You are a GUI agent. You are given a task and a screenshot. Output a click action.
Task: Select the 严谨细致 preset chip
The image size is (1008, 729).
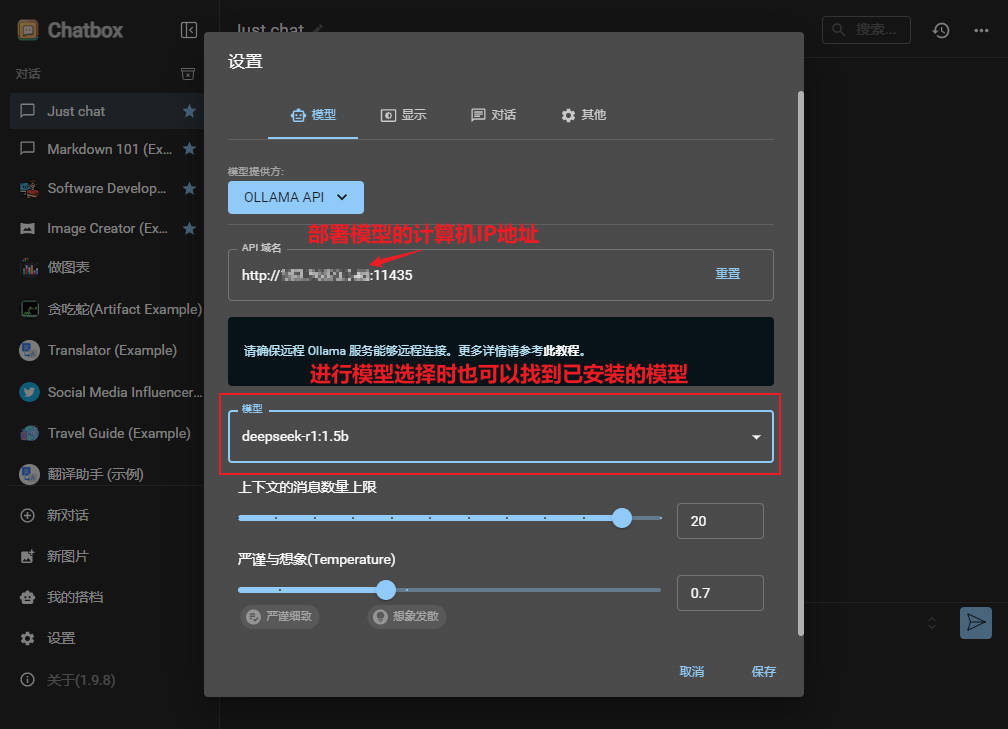(x=280, y=616)
